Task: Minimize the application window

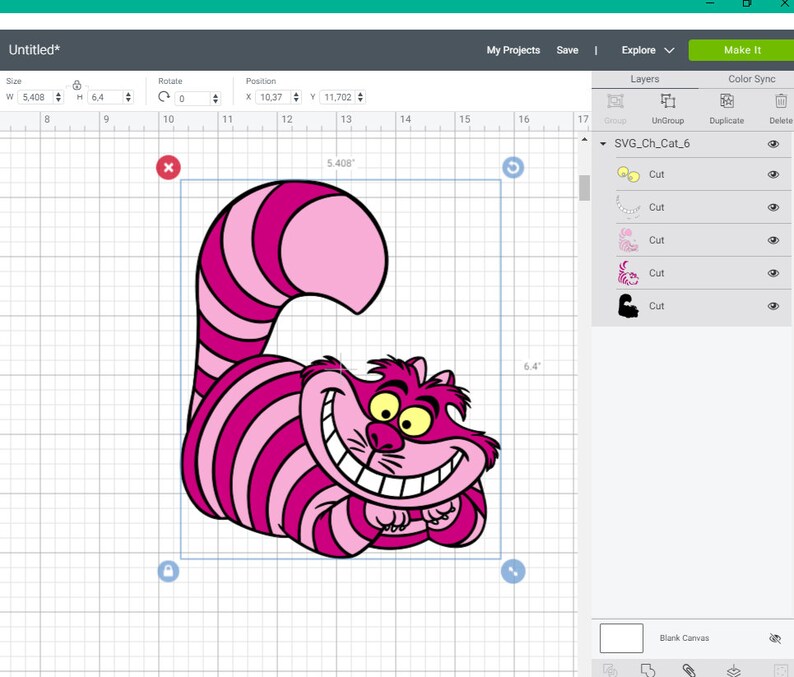Action: [x=710, y=3]
